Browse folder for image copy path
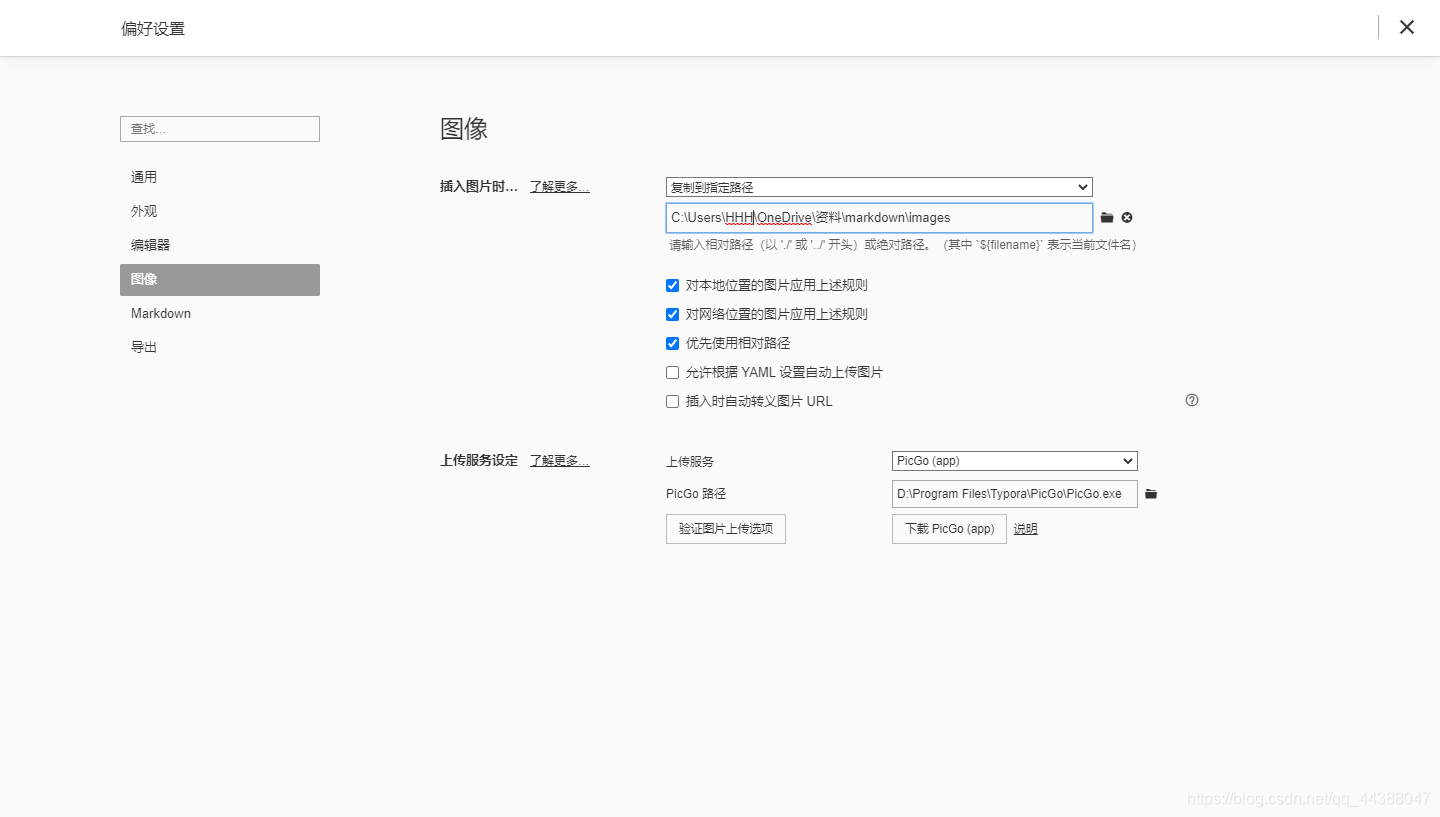Screen dimensions: 1440x817 point(1107,218)
